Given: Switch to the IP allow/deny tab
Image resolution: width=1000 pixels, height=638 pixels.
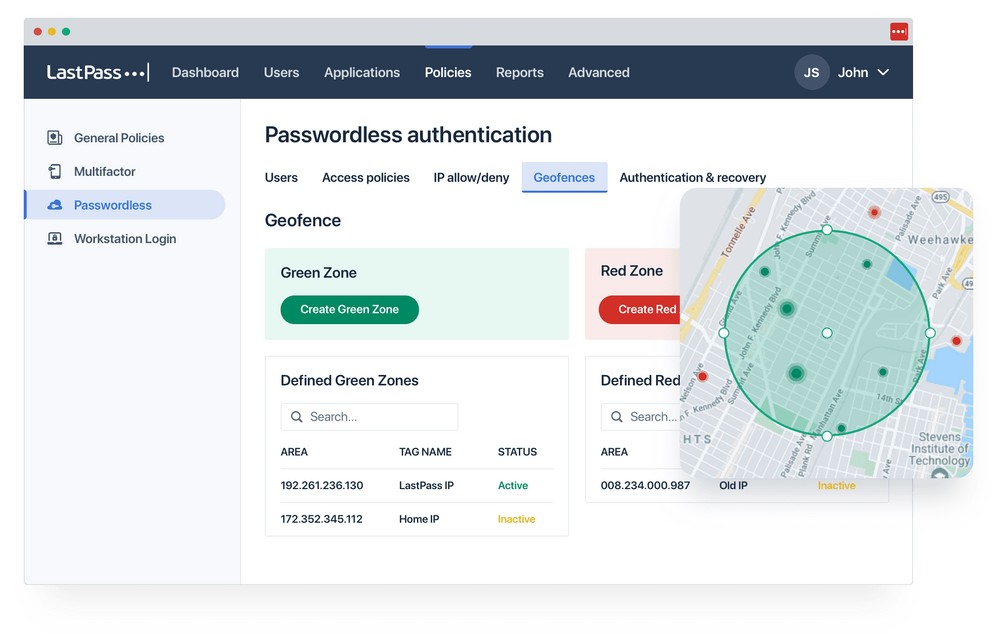Looking at the screenshot, I should pos(471,177).
